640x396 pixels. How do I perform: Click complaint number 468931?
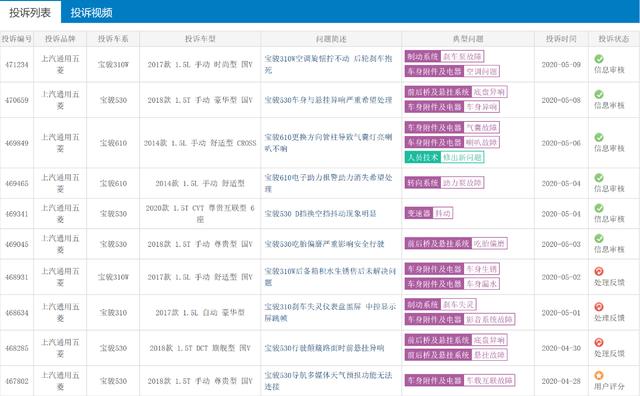tap(17, 277)
